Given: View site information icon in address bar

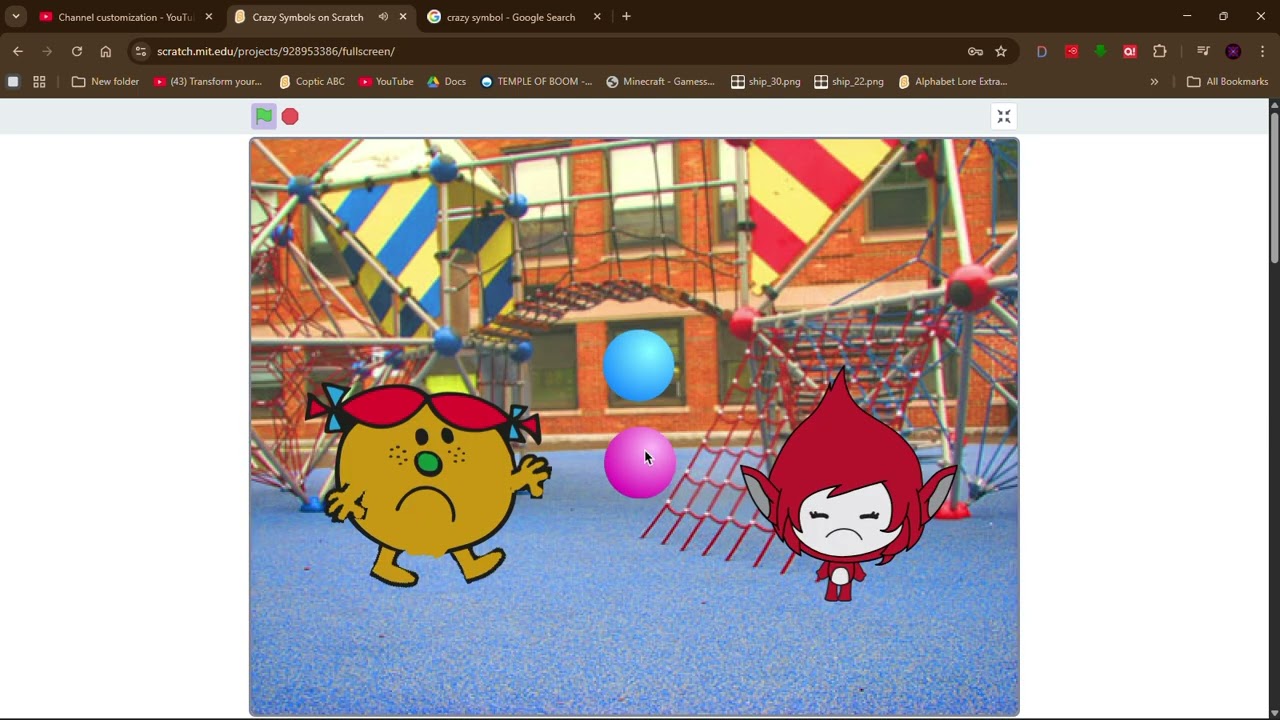Looking at the screenshot, I should 141,51.
